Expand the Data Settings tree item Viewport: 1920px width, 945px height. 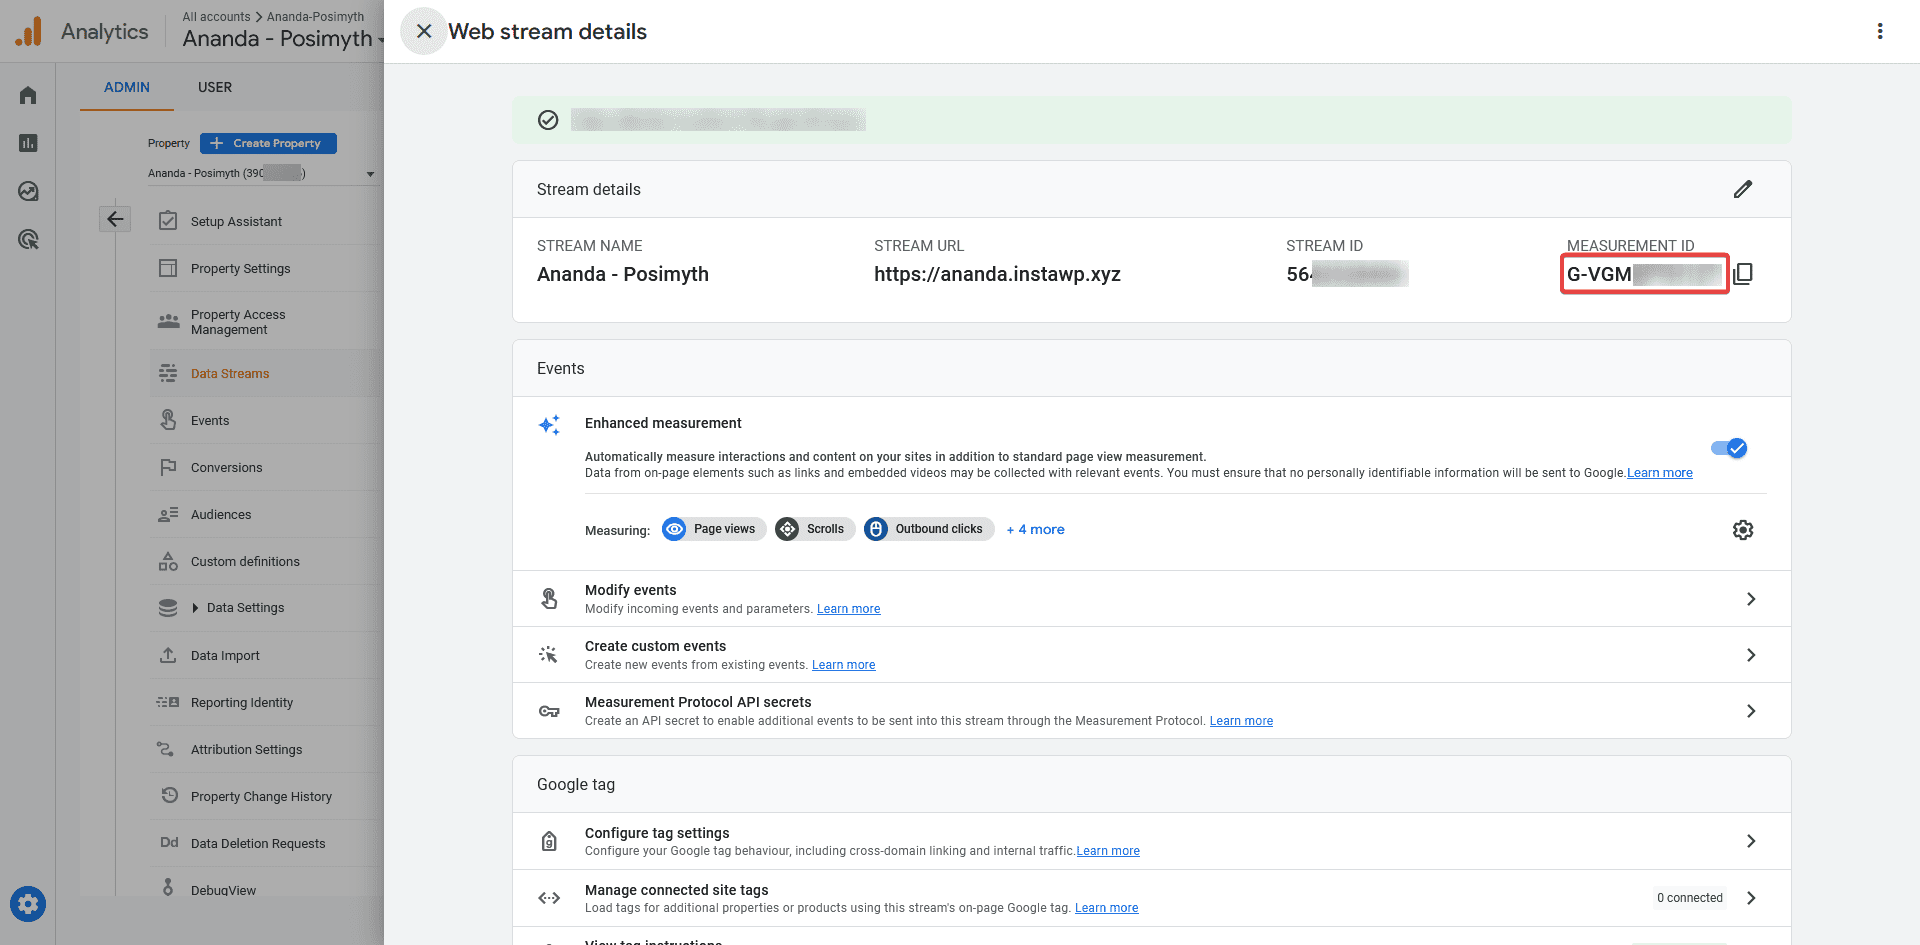pyautogui.click(x=195, y=607)
